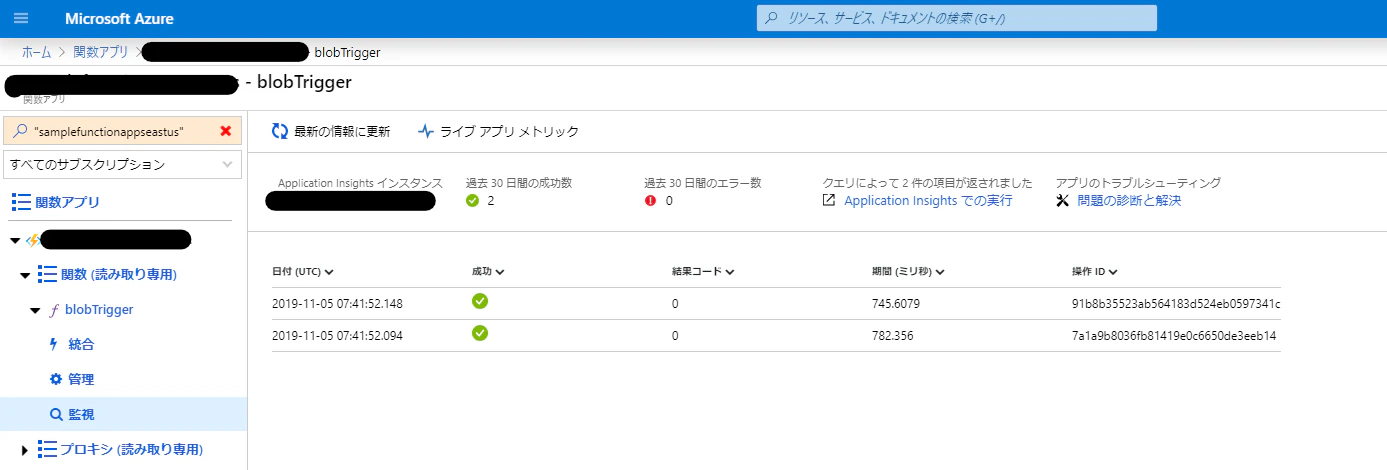Open the hamburger portal menu
The image size is (1387, 470).
(22, 19)
